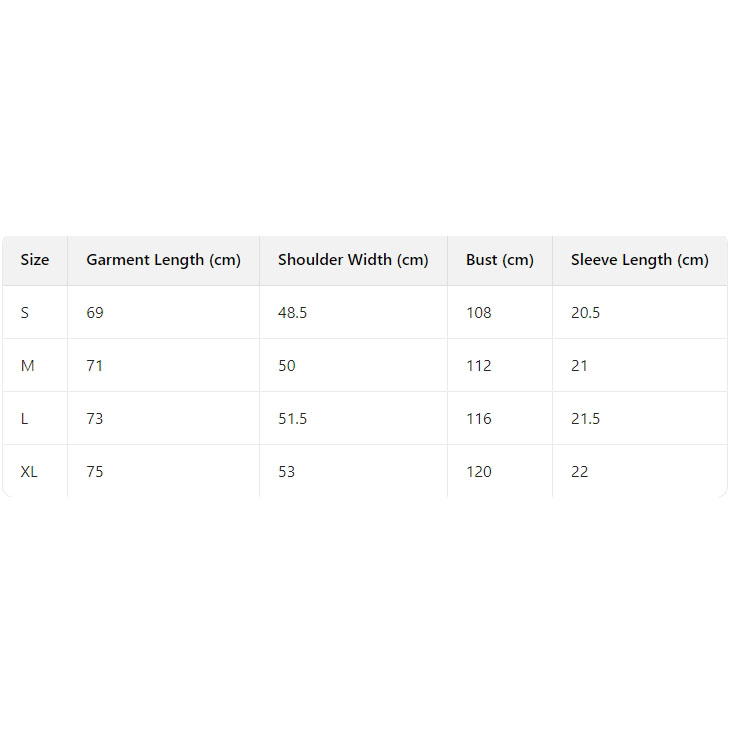734x734 pixels.
Task: Click sleeve length value 21.5
Action: pyautogui.click(x=585, y=419)
